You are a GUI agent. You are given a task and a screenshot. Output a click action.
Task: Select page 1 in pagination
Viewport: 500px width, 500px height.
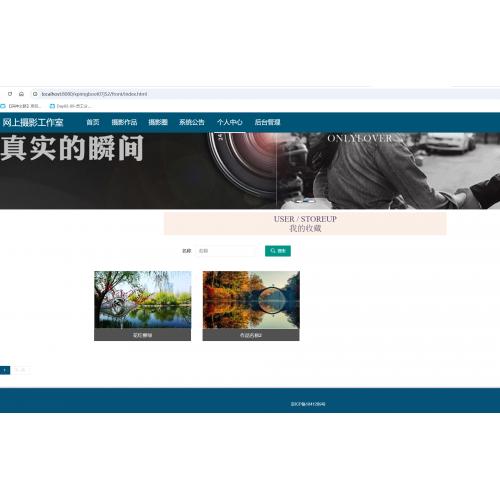point(5,370)
